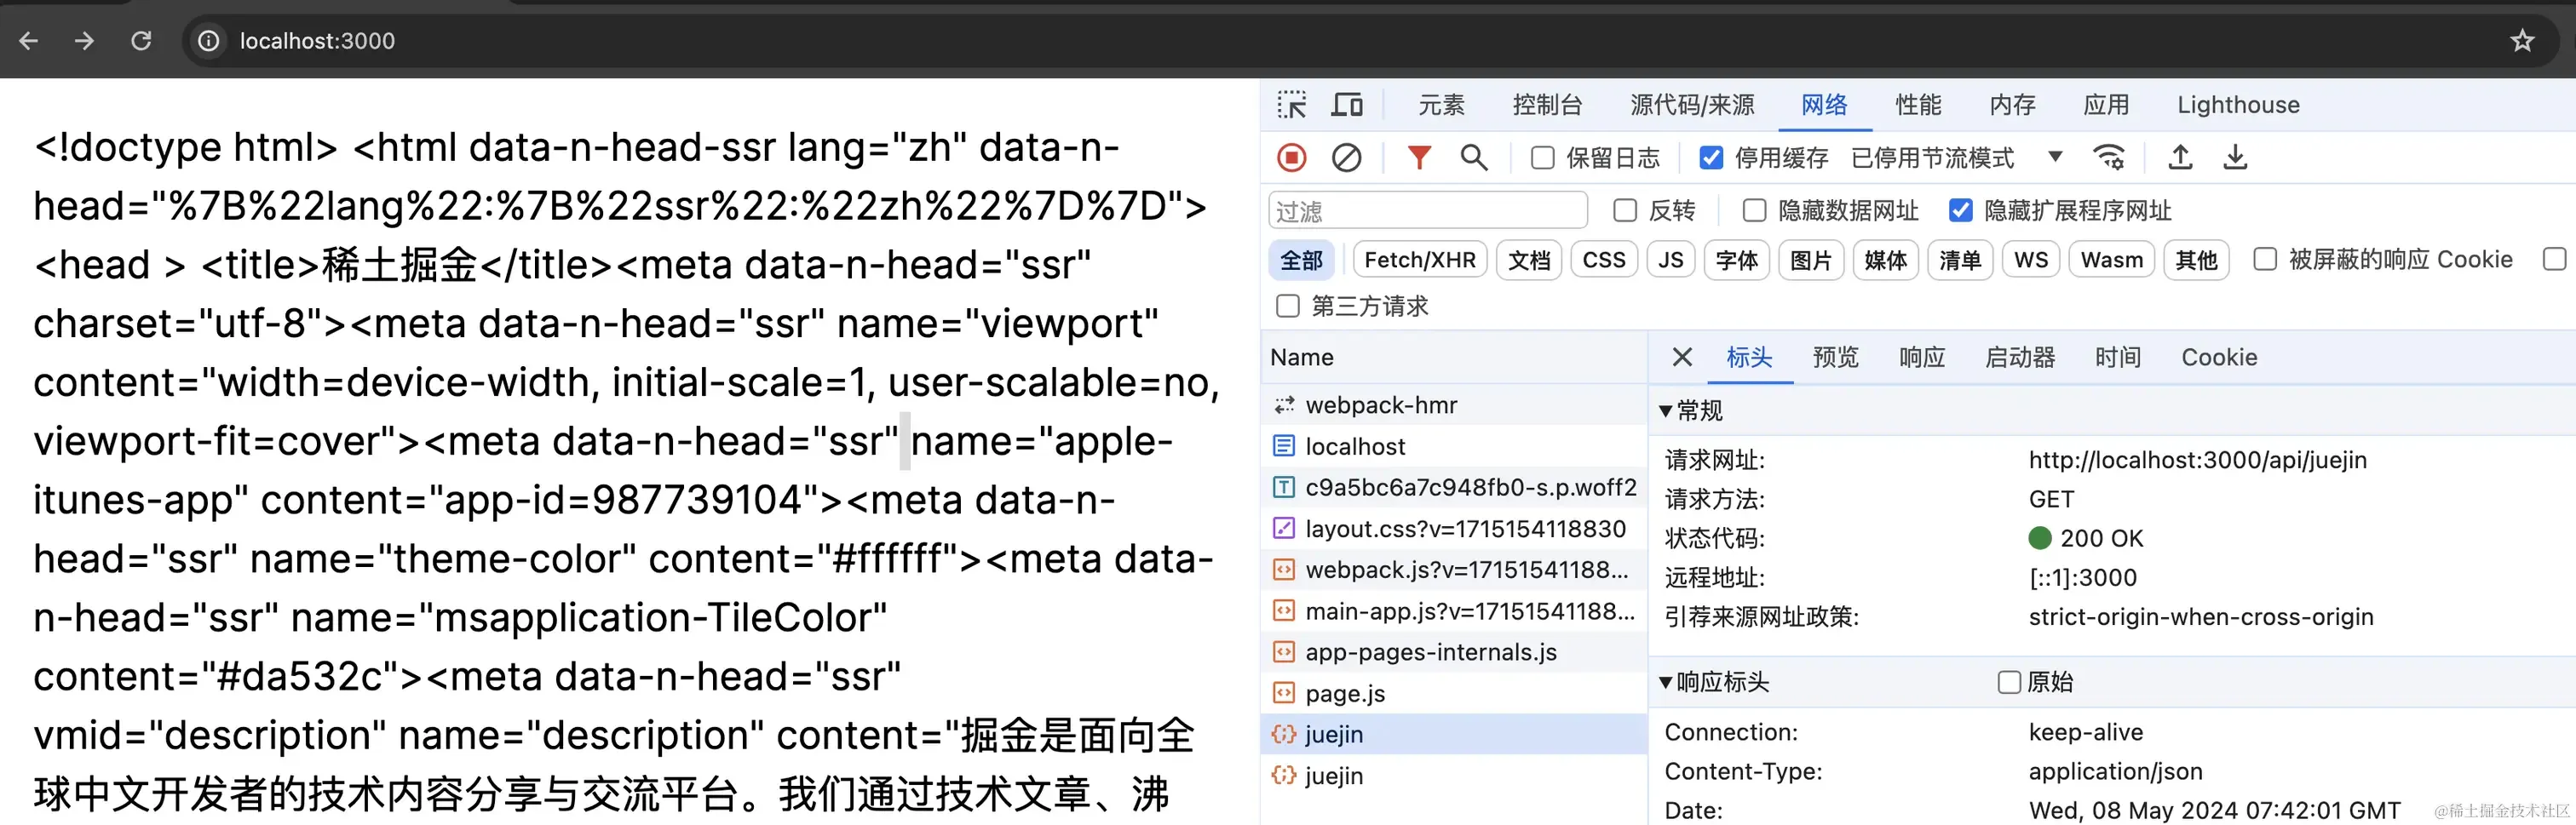View site info icon in address bar
Viewport: 2576px width, 825px height.
208,41
